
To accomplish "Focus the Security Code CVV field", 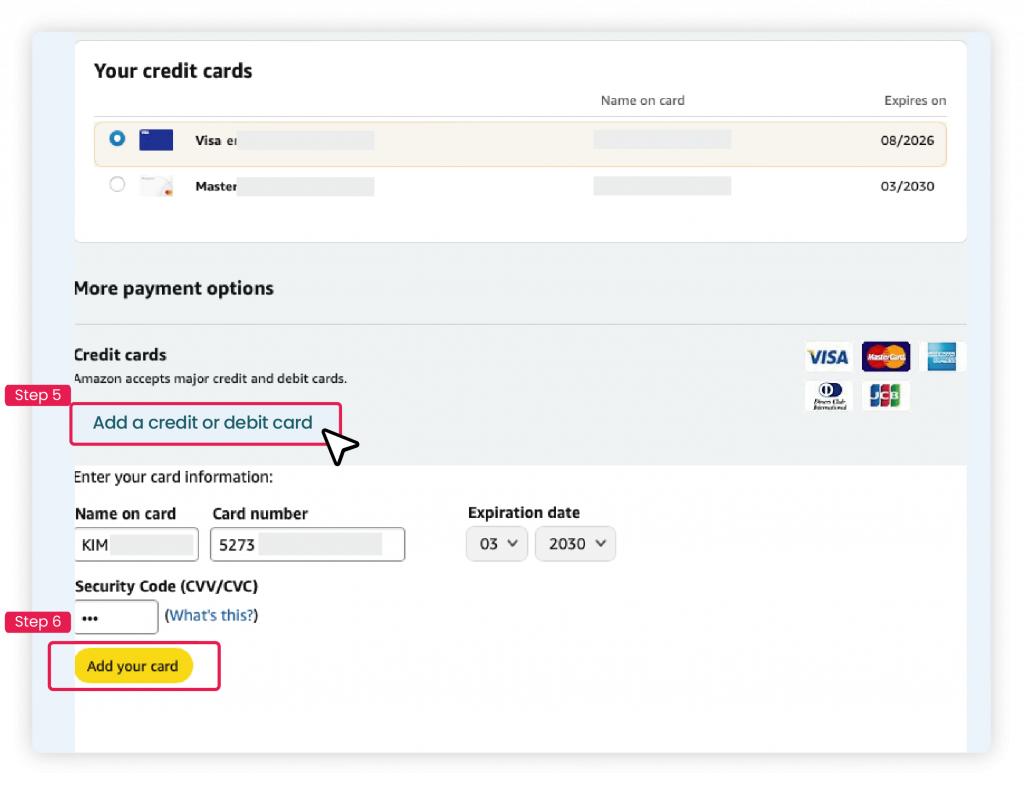I will 116,617.
